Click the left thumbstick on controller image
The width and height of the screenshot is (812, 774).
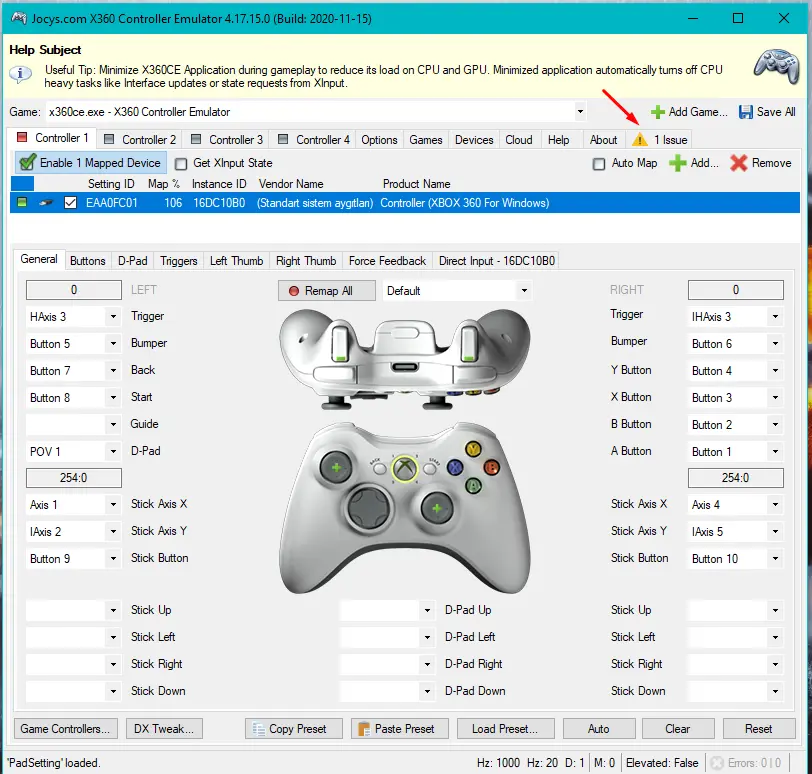pyautogui.click(x=336, y=468)
